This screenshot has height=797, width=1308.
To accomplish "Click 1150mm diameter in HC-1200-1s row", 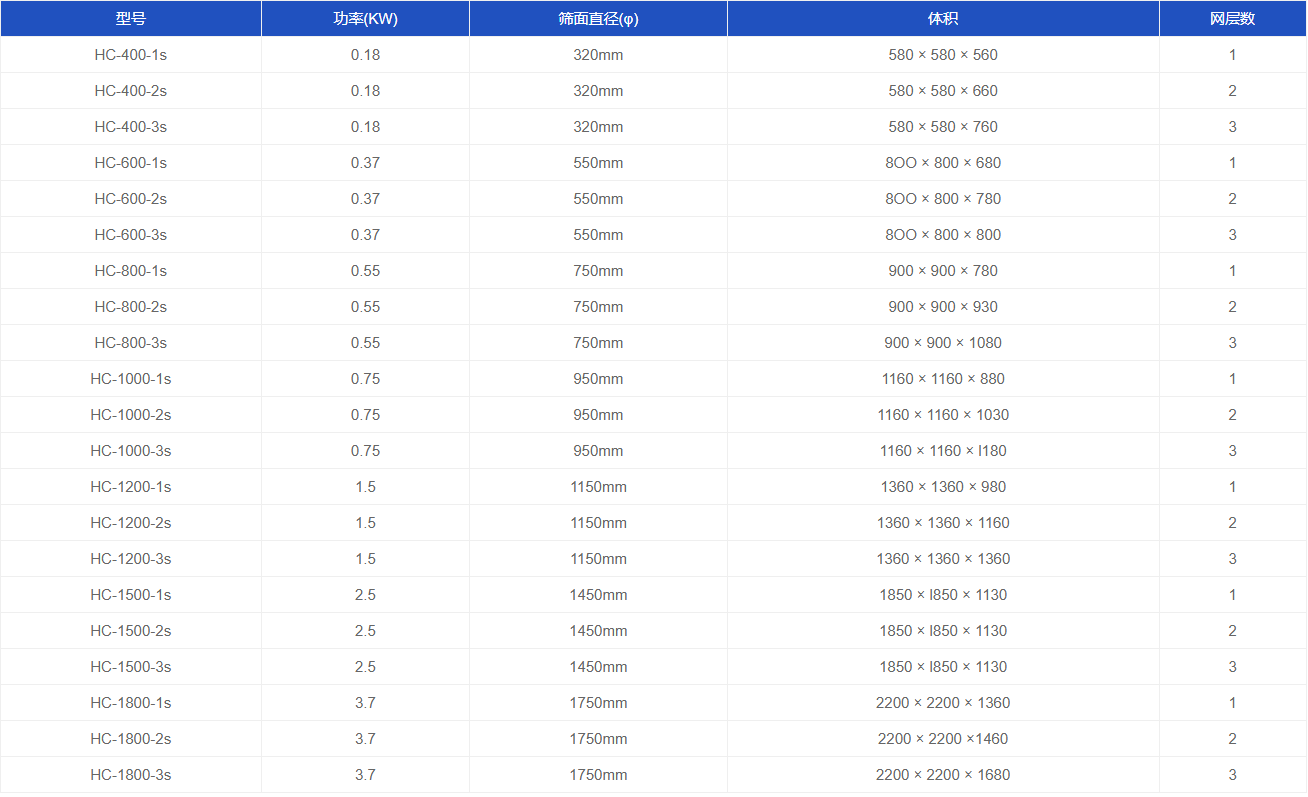I will (599, 487).
